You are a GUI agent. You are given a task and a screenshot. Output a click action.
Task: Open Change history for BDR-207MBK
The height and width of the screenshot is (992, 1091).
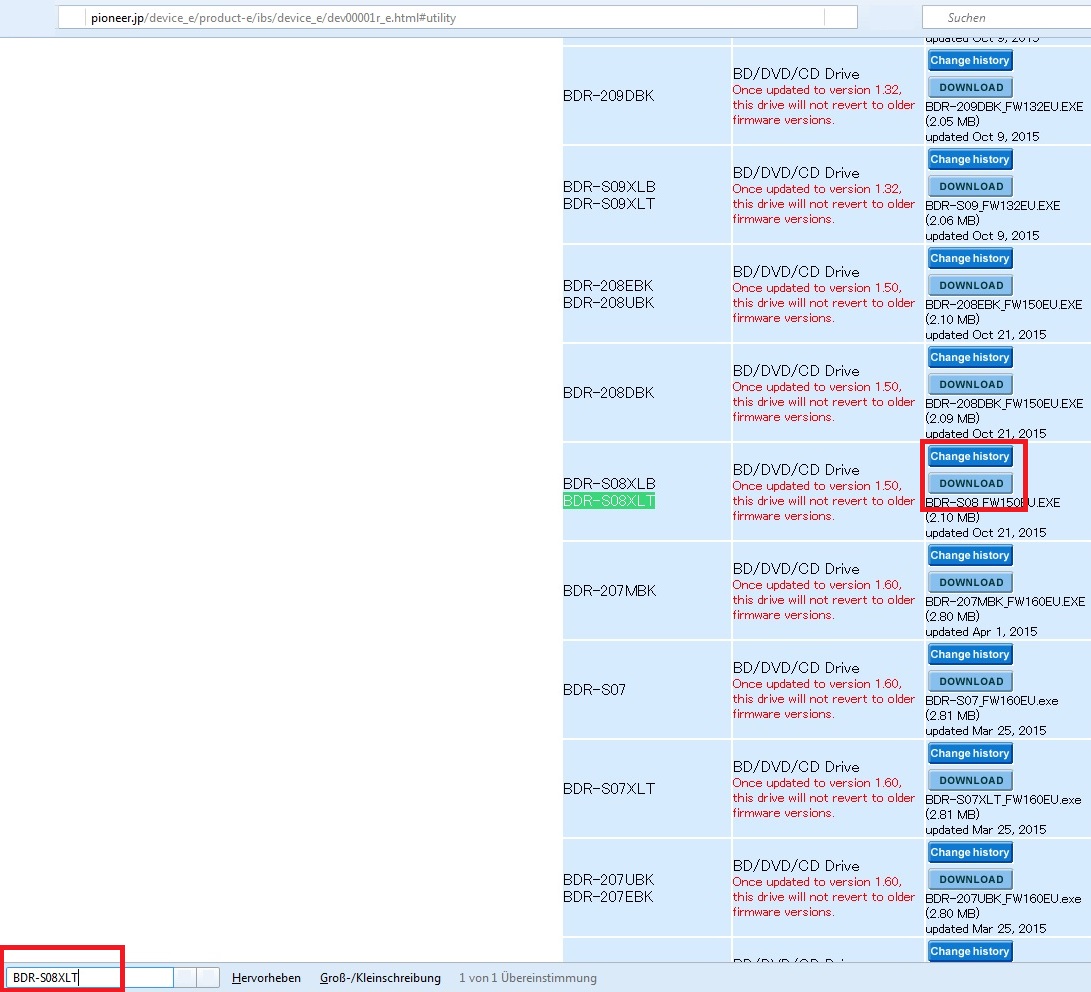[970, 555]
